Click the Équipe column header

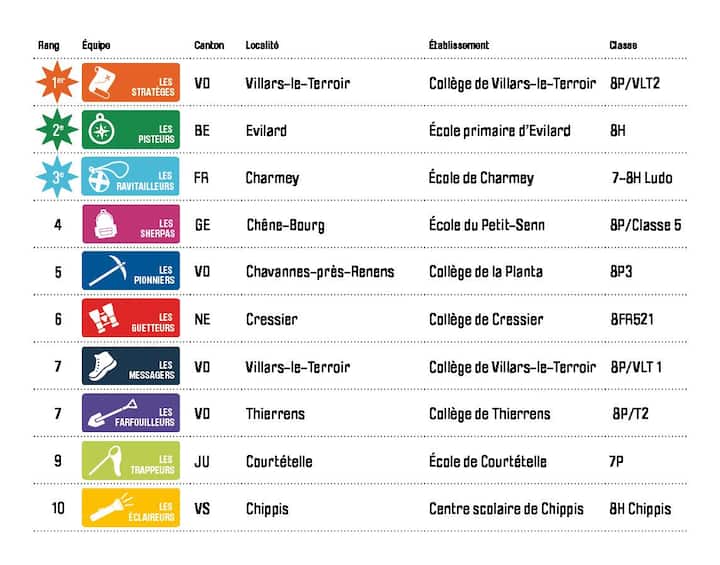96,46
